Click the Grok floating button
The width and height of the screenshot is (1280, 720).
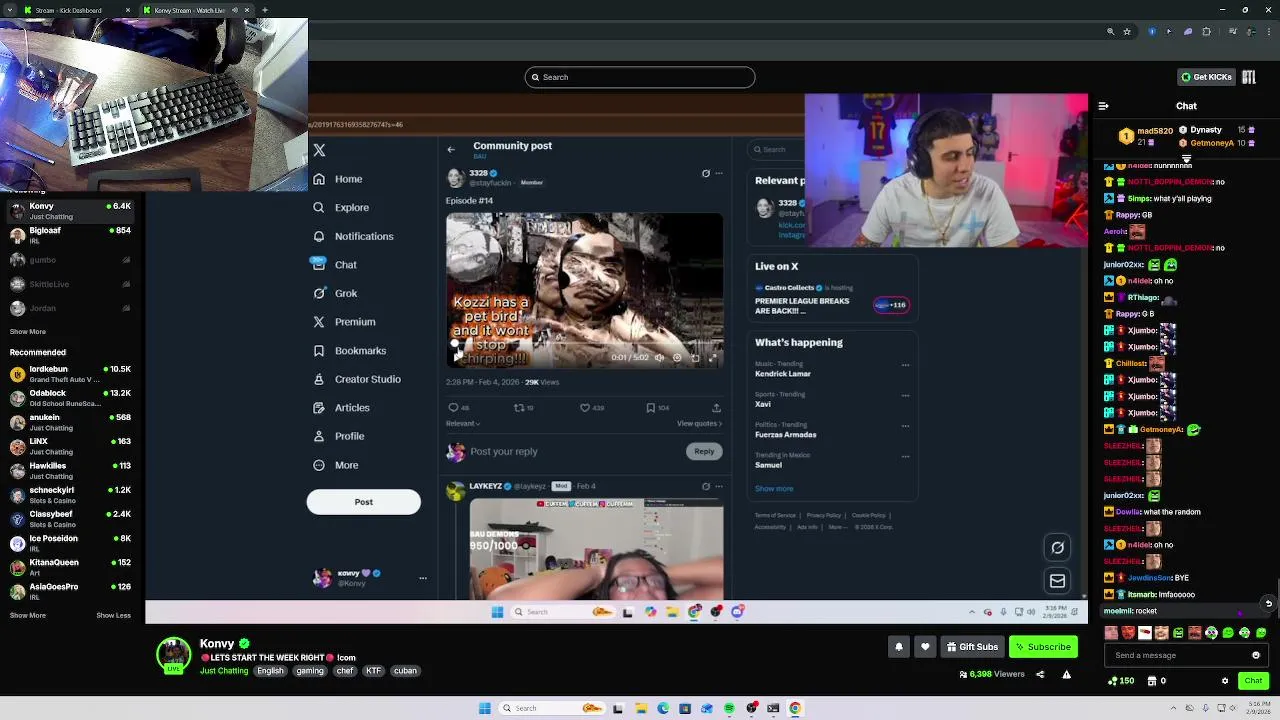pos(1057,548)
